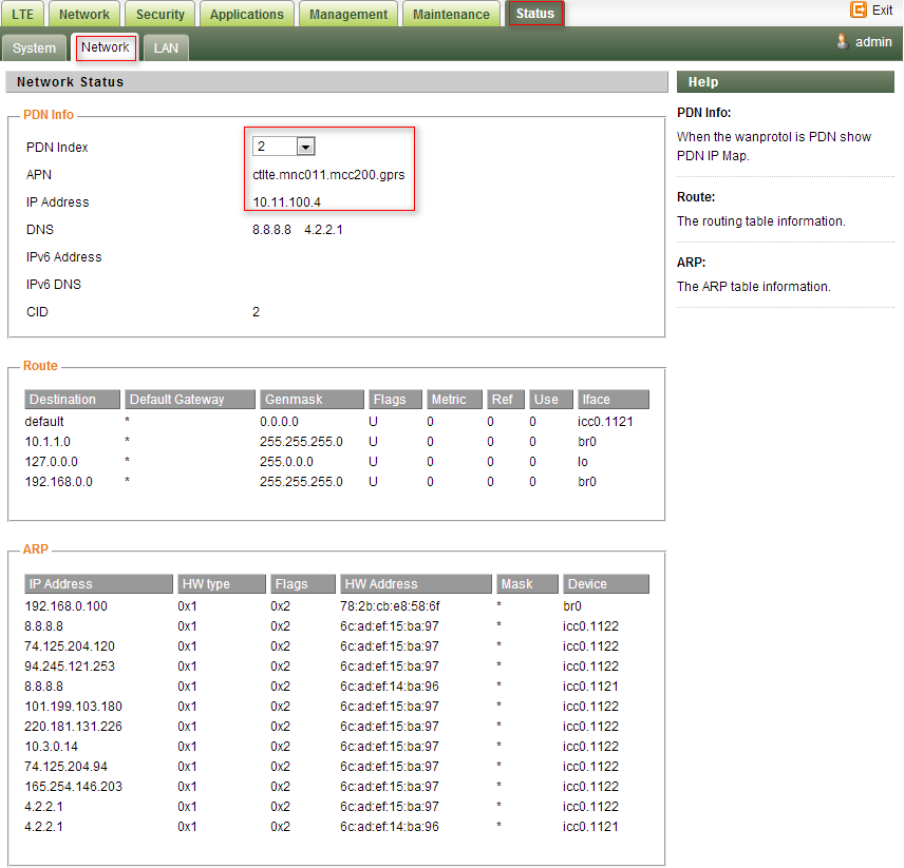Click ARP entry 192.168.0.100
Screen dimensions: 904x868
point(66,606)
